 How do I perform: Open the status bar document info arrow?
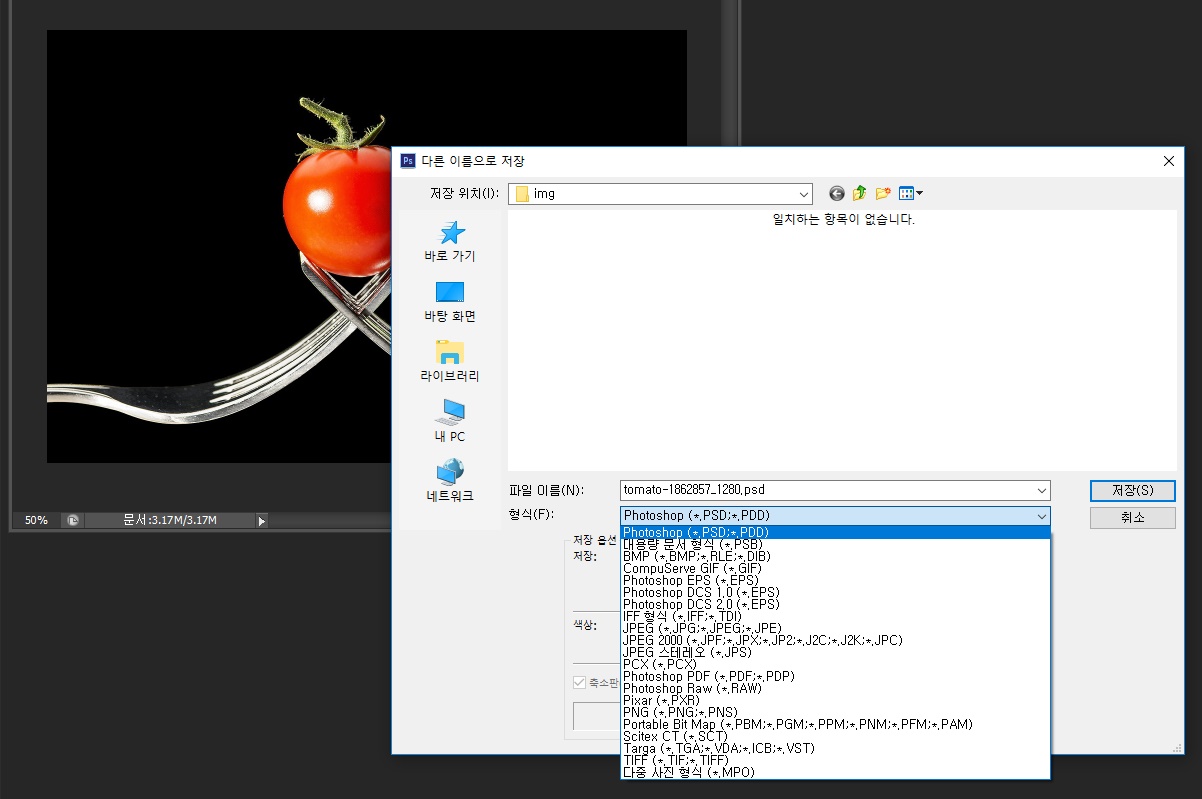point(262,520)
